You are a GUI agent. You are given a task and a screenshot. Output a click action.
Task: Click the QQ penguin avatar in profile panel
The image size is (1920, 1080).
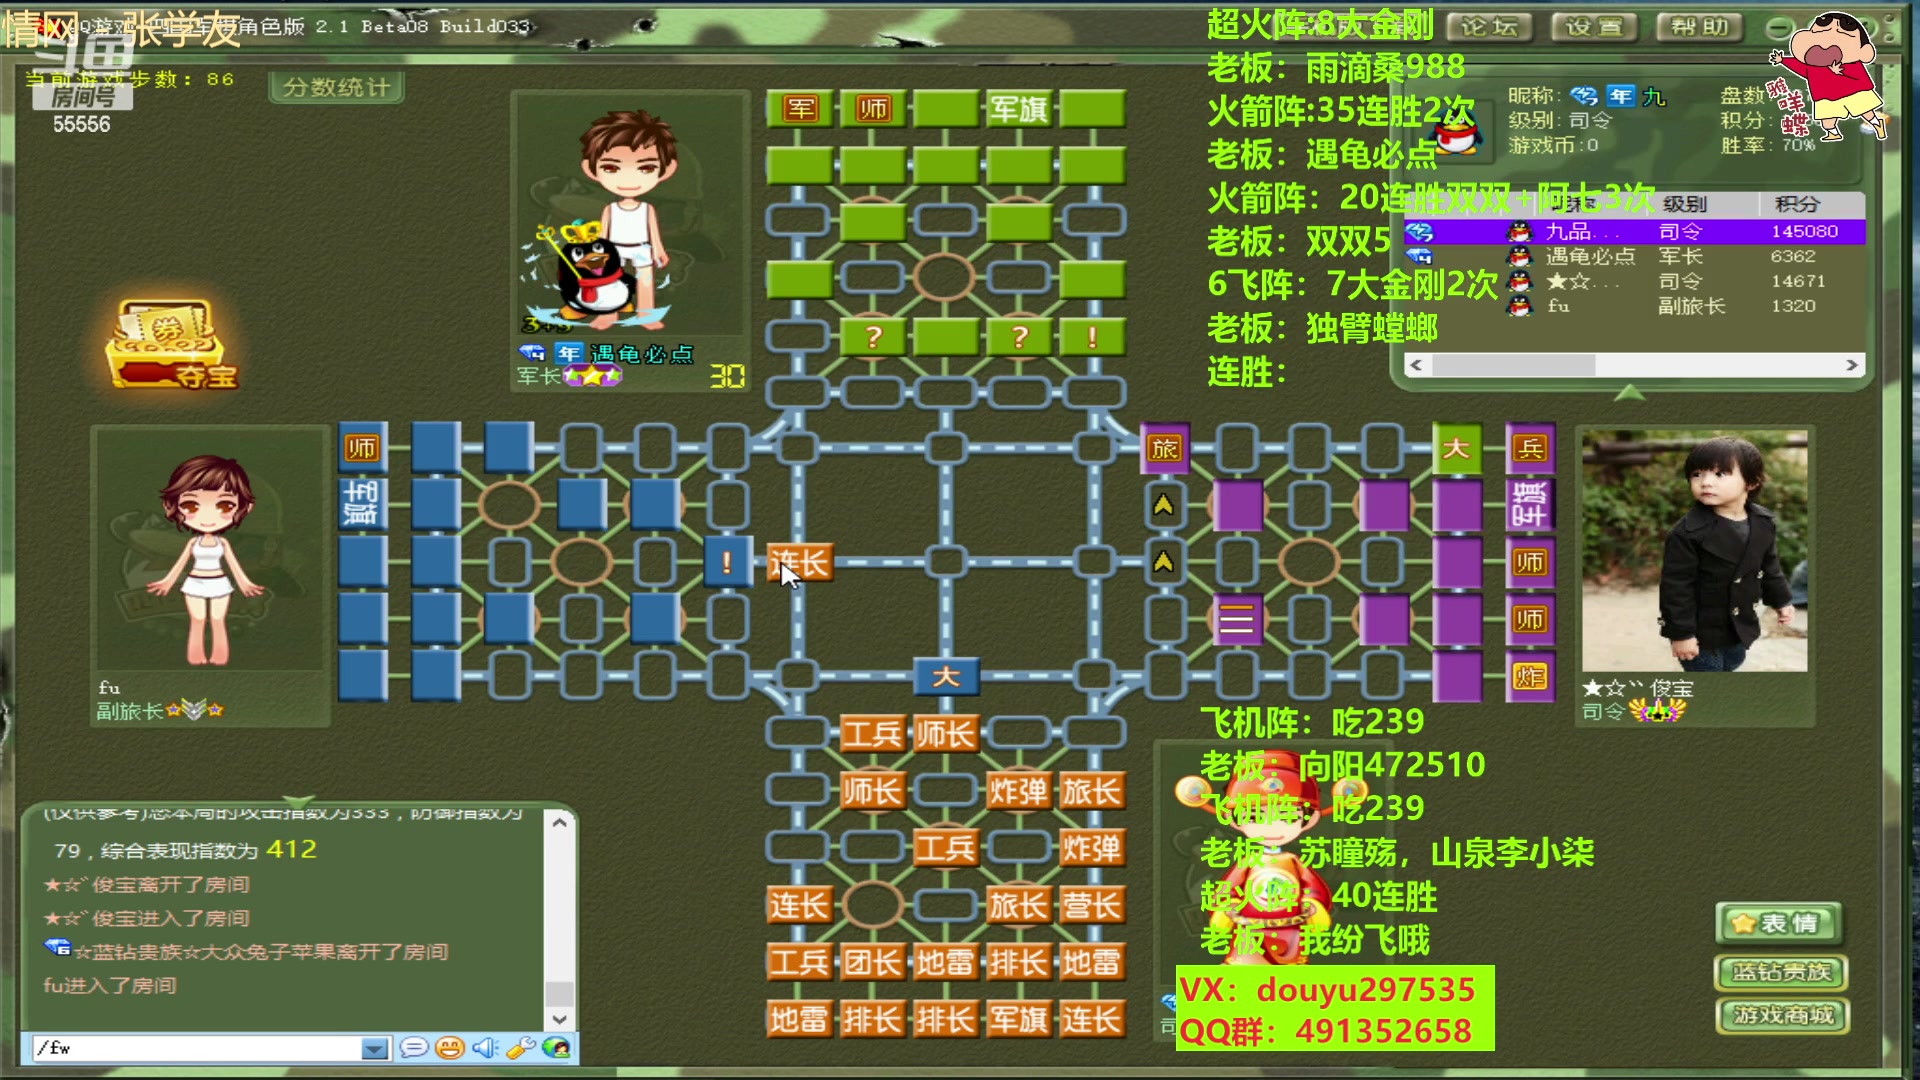[x=1458, y=131]
